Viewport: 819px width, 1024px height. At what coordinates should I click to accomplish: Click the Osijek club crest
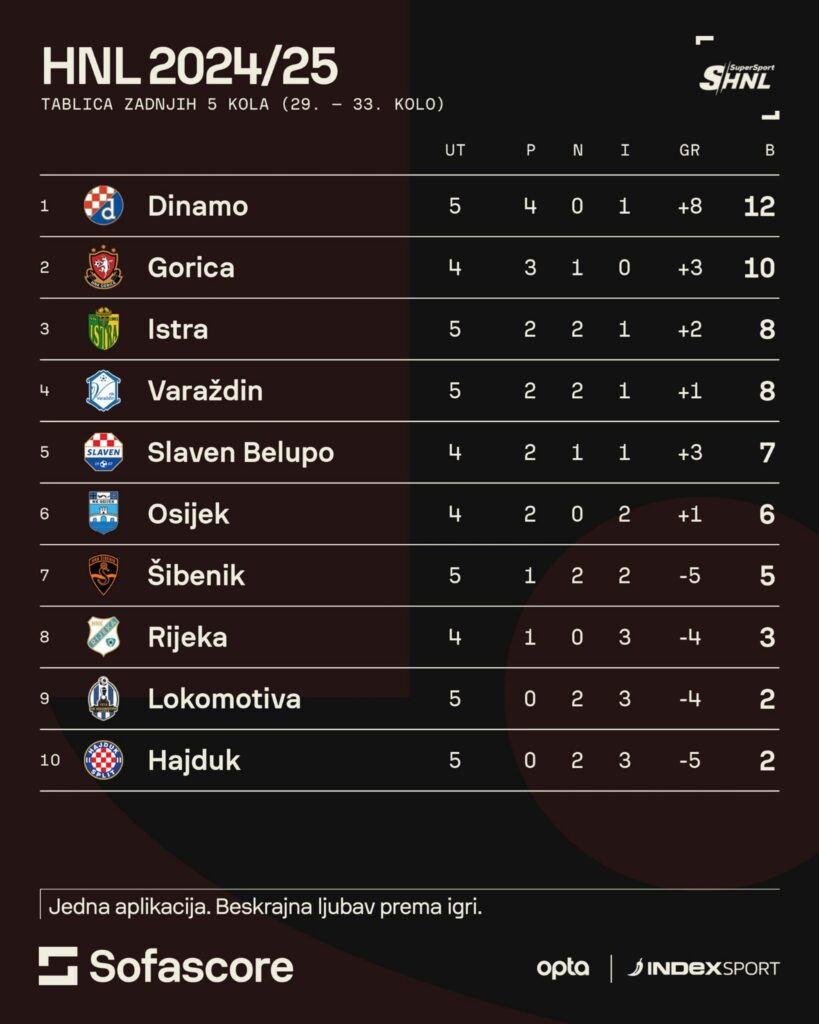point(103,513)
